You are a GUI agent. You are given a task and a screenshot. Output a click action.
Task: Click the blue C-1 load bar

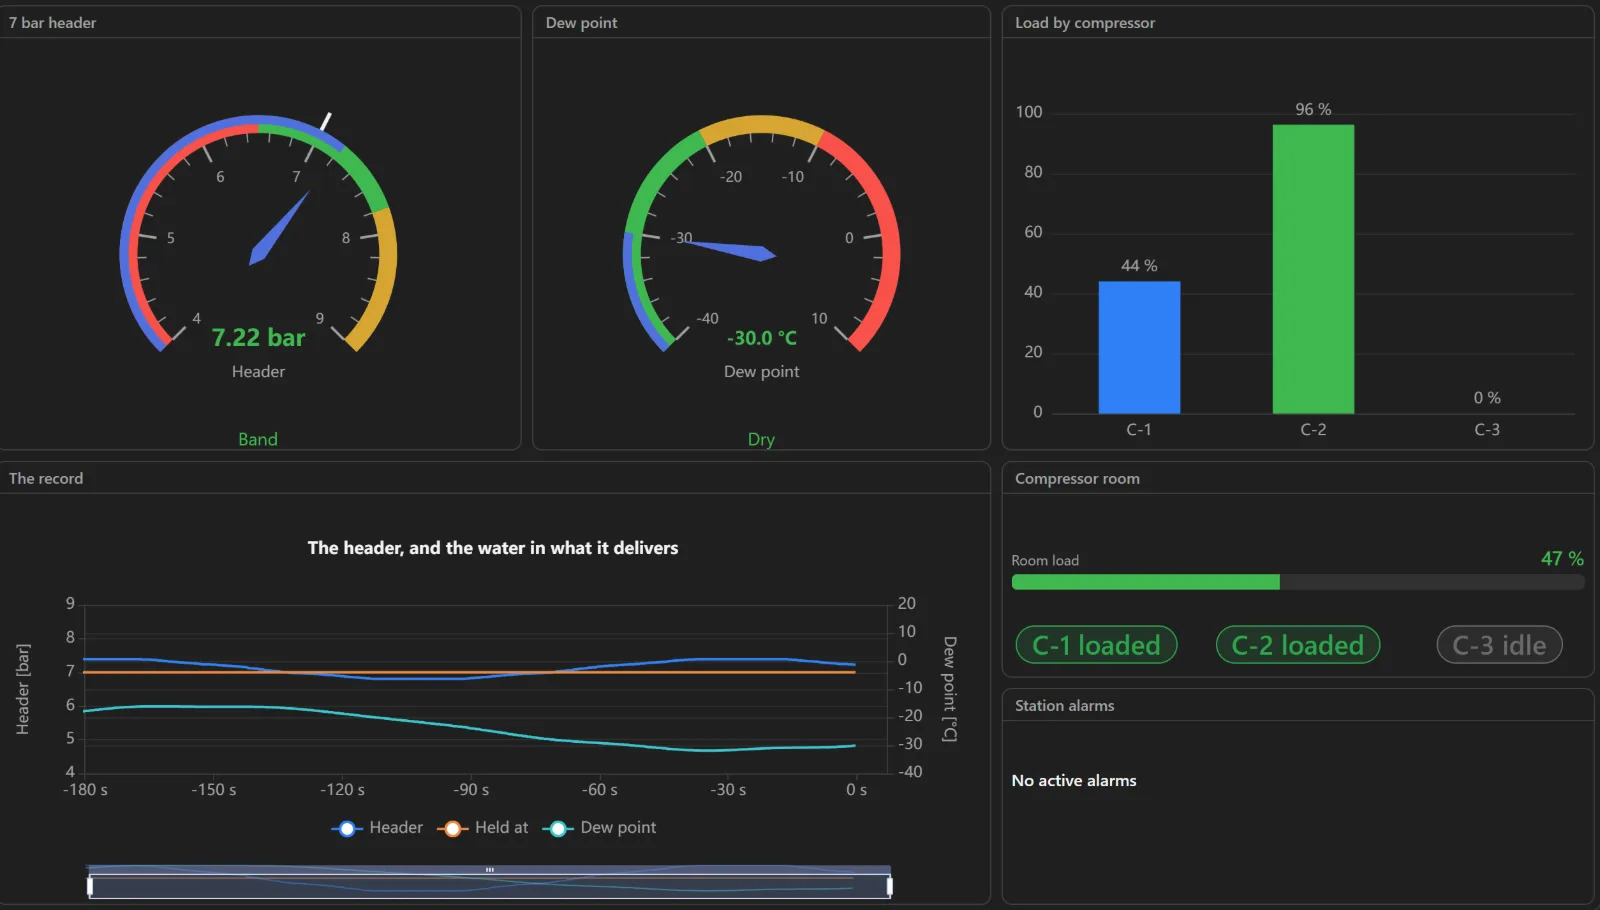click(1139, 347)
